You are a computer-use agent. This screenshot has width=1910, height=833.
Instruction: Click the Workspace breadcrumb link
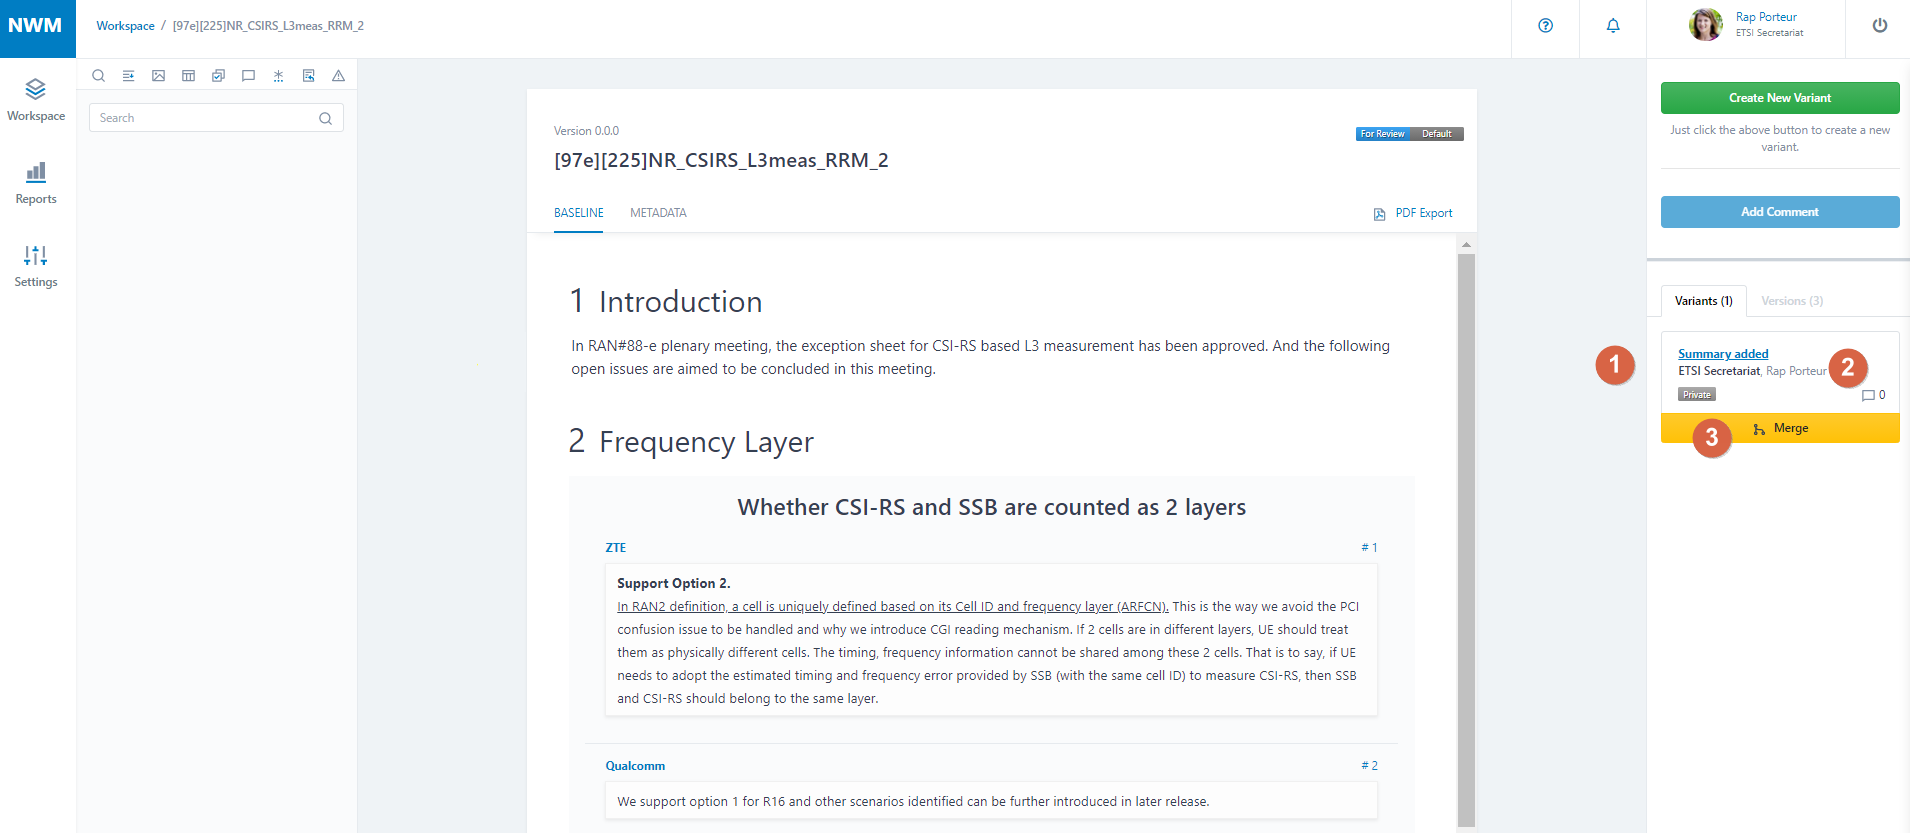tap(125, 26)
